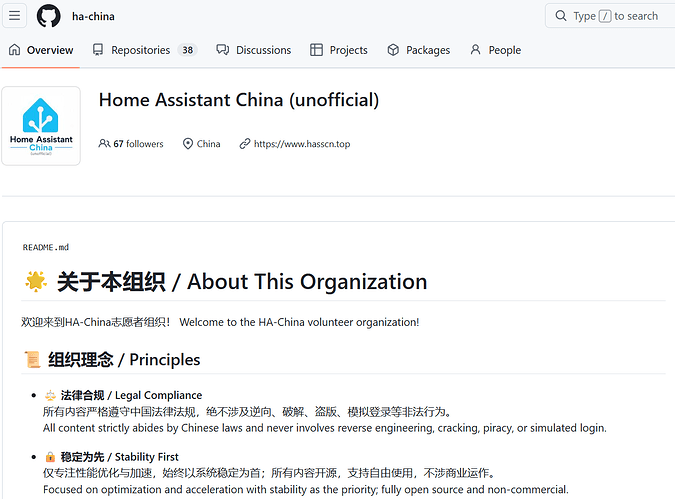
Task: View the People tab
Action: click(495, 50)
